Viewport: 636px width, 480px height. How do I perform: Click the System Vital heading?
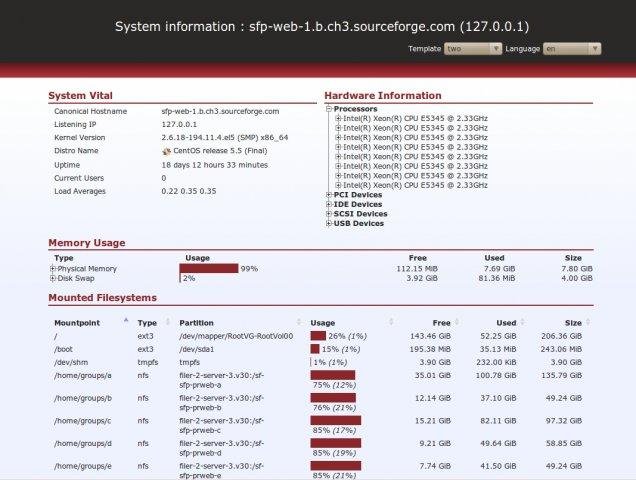click(80, 96)
